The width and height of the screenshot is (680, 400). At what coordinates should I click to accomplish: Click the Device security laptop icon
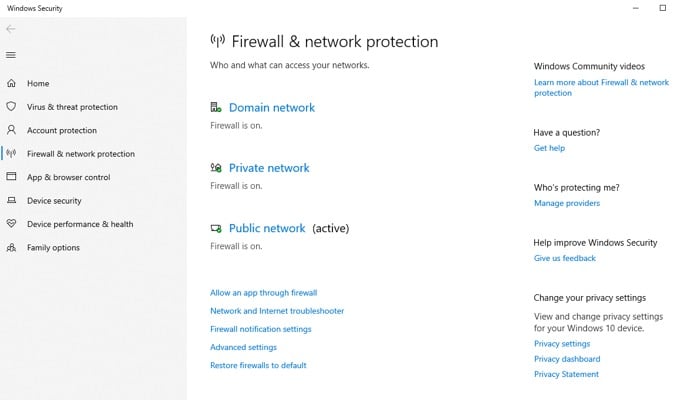click(11, 201)
